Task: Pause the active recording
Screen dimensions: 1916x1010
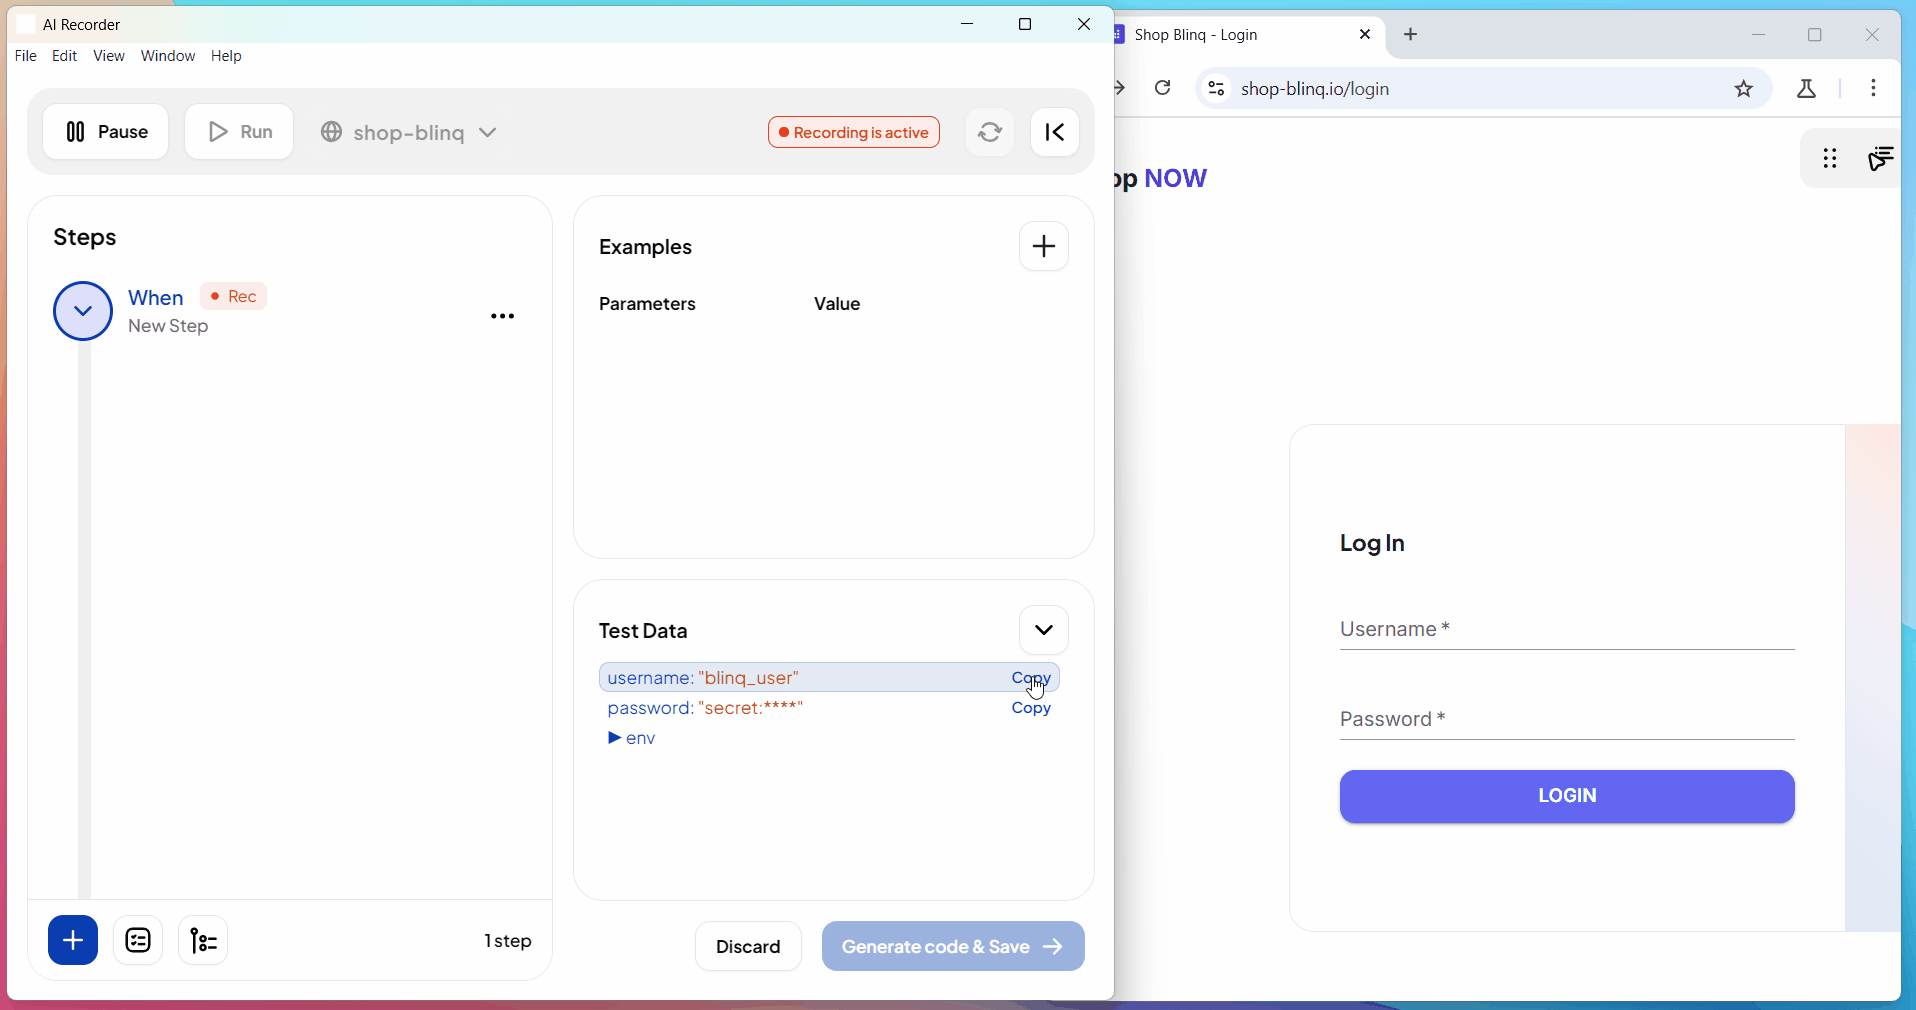Action: pos(106,132)
